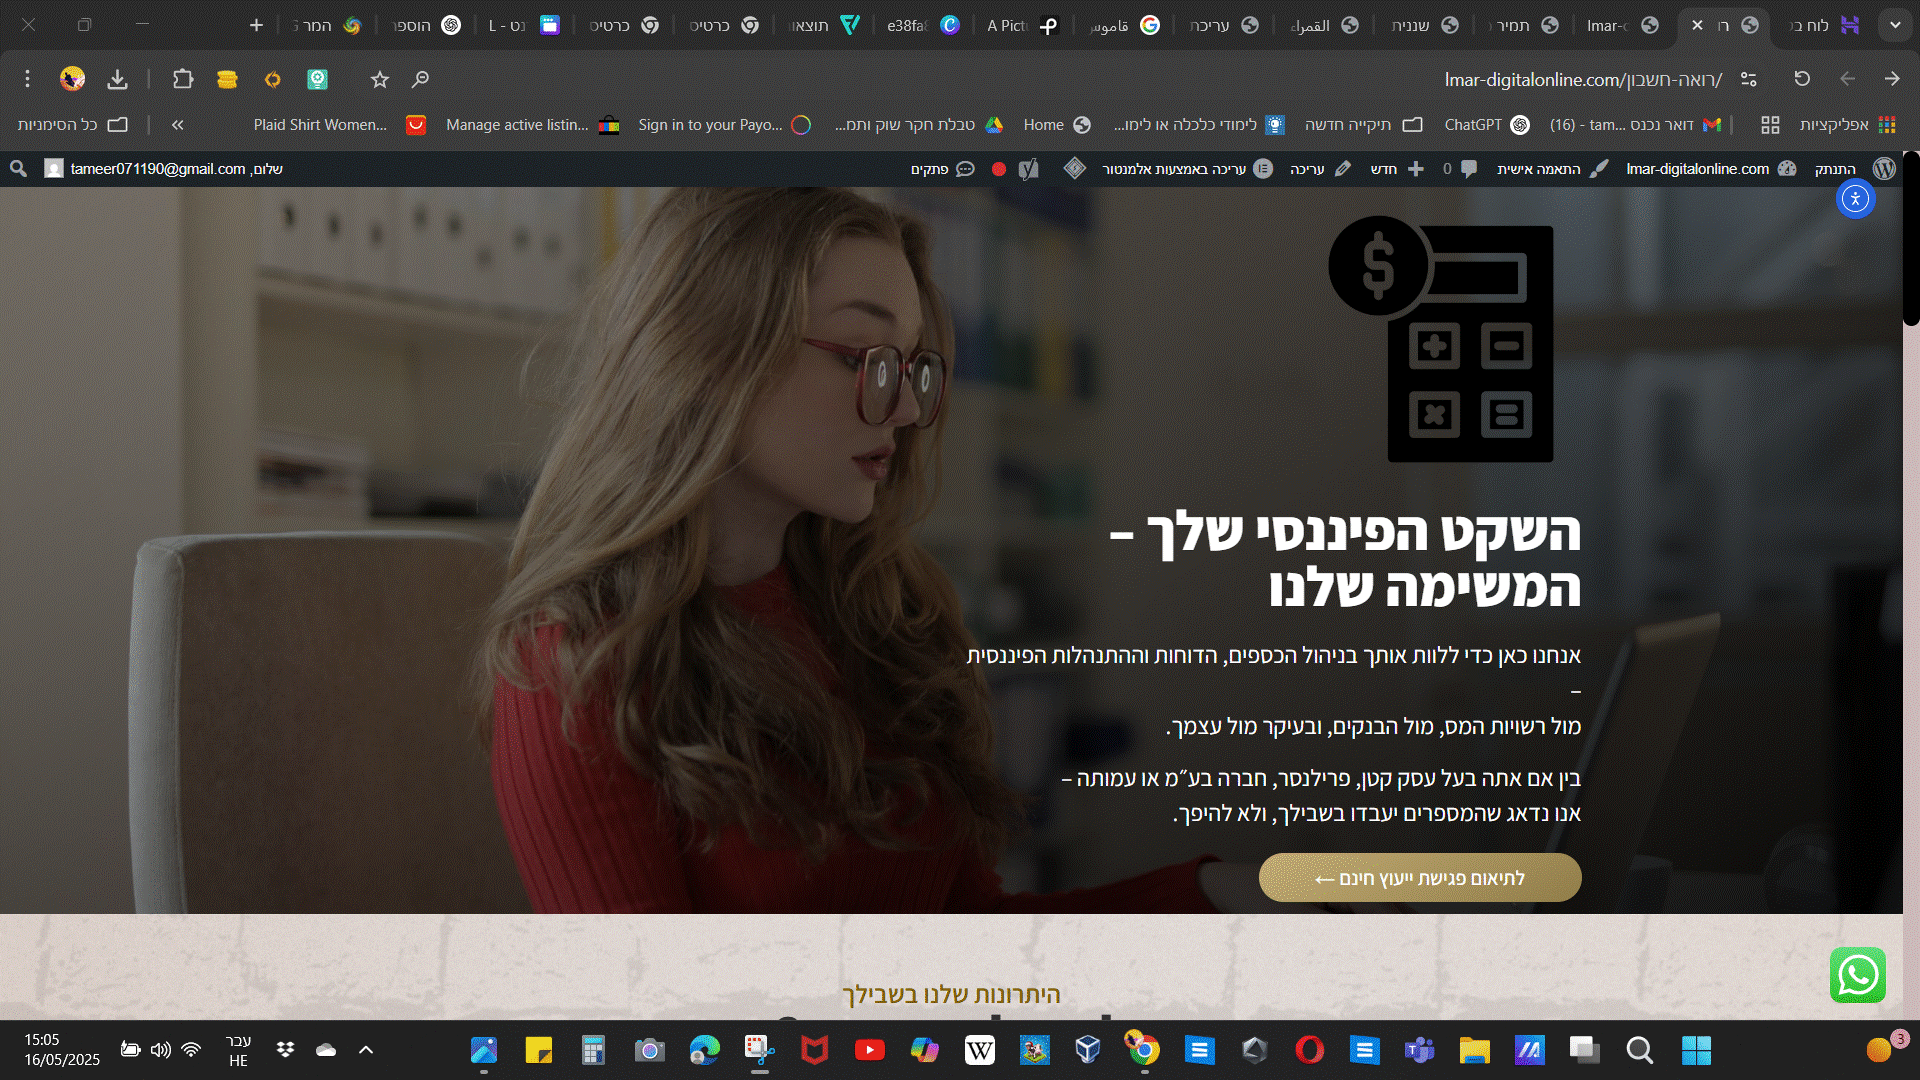
Task: Open site information icon beside URL
Action: tap(1749, 79)
